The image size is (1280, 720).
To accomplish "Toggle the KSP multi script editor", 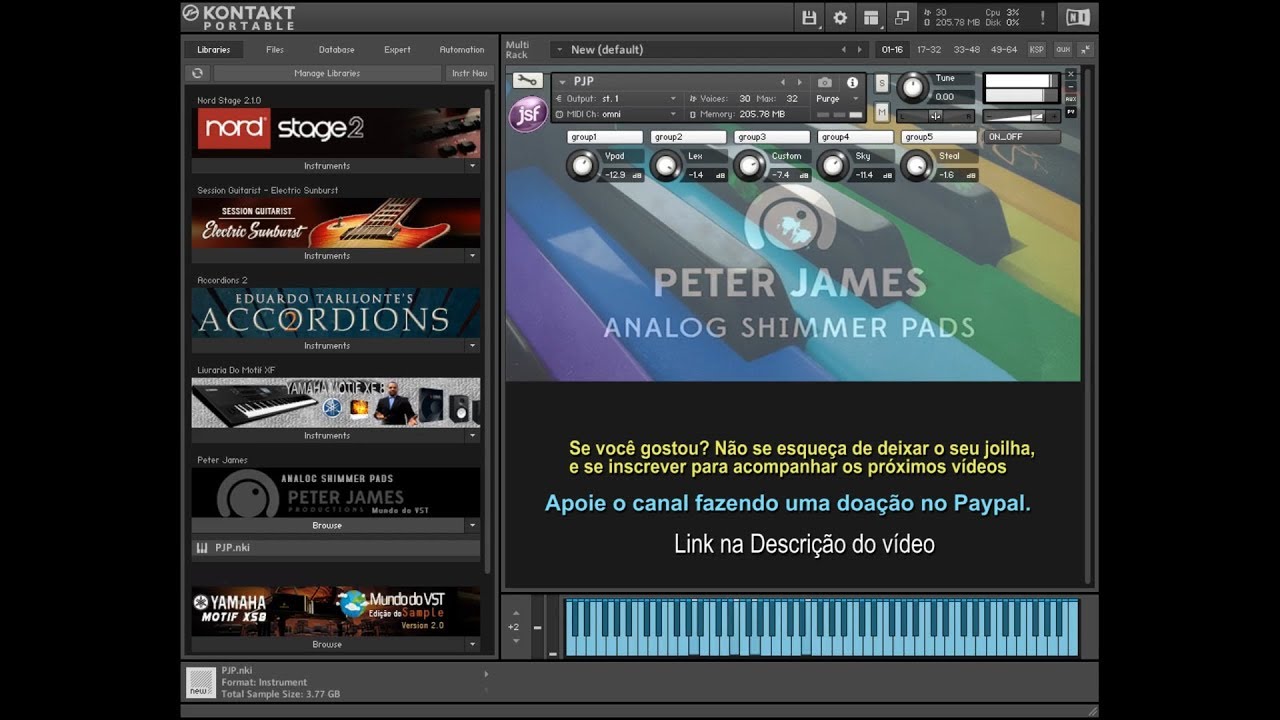I will click(1037, 49).
